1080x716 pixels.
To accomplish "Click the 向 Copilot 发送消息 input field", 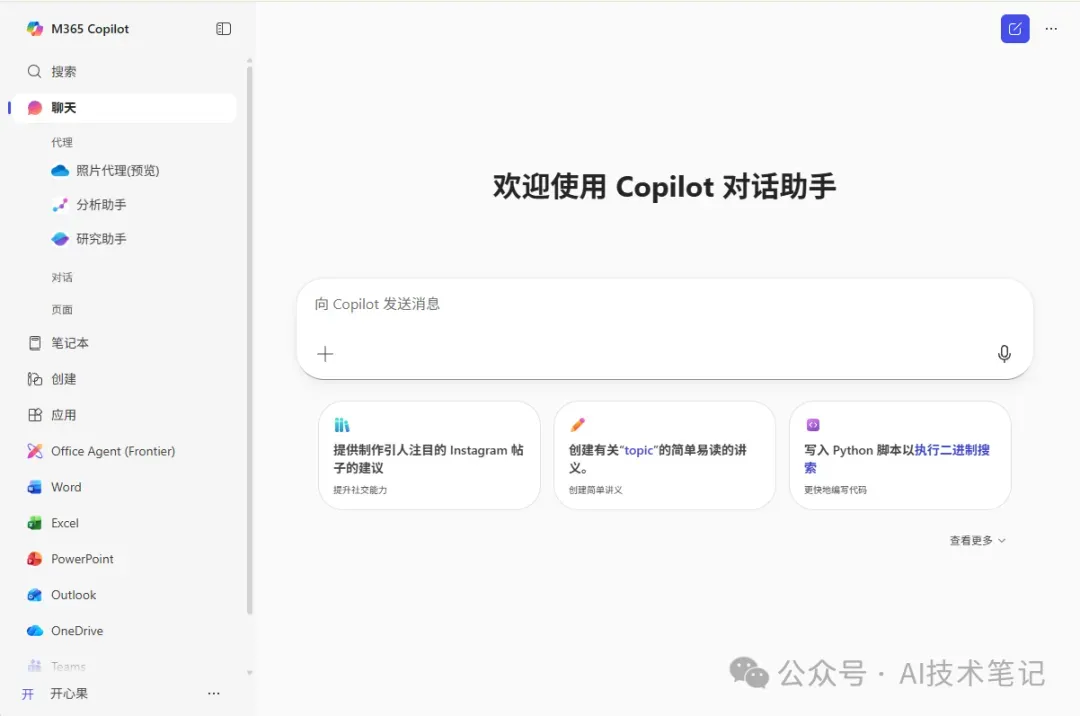I will (x=665, y=328).
